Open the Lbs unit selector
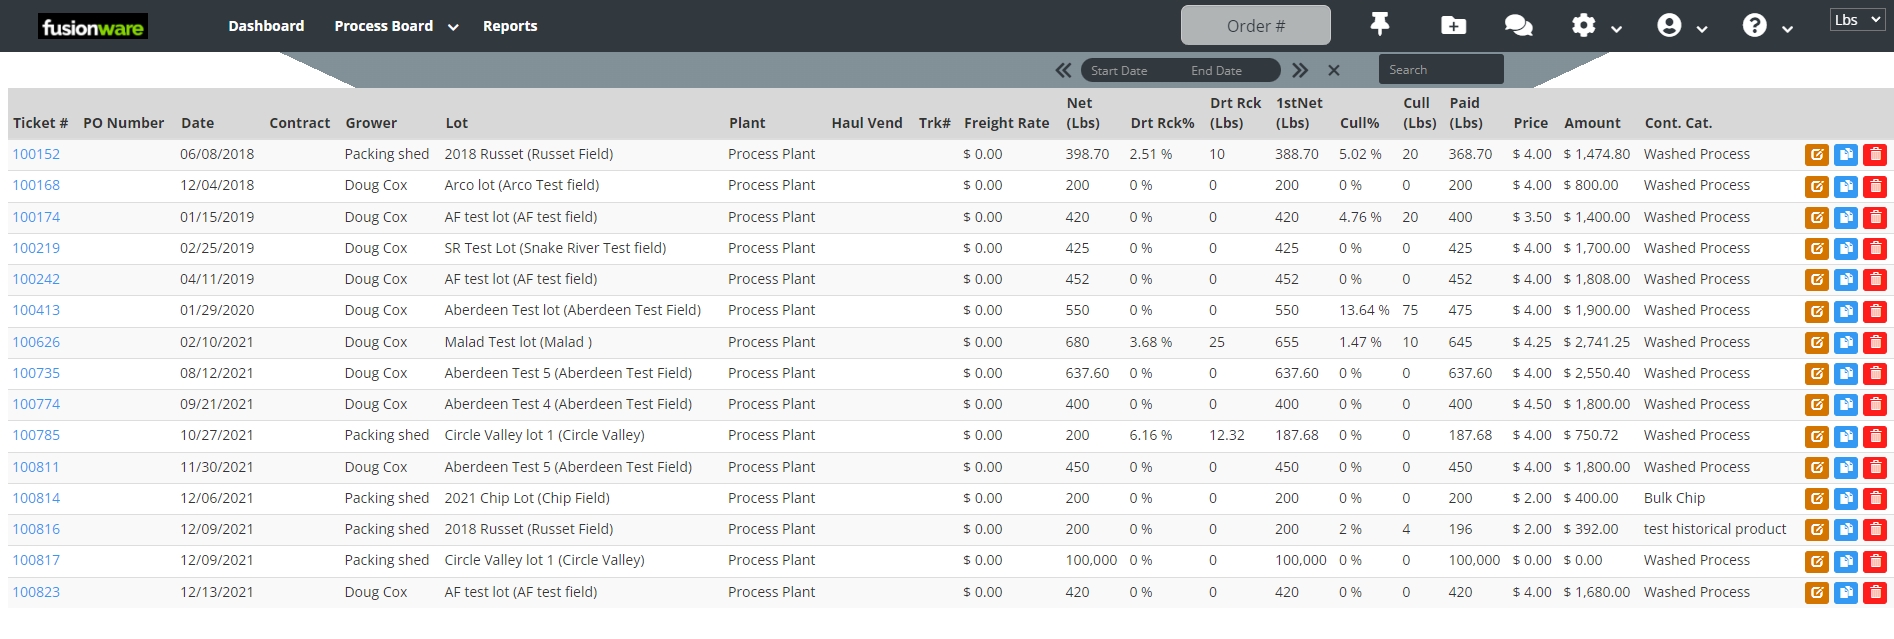Image resolution: width=1894 pixels, height=639 pixels. 1857,20
